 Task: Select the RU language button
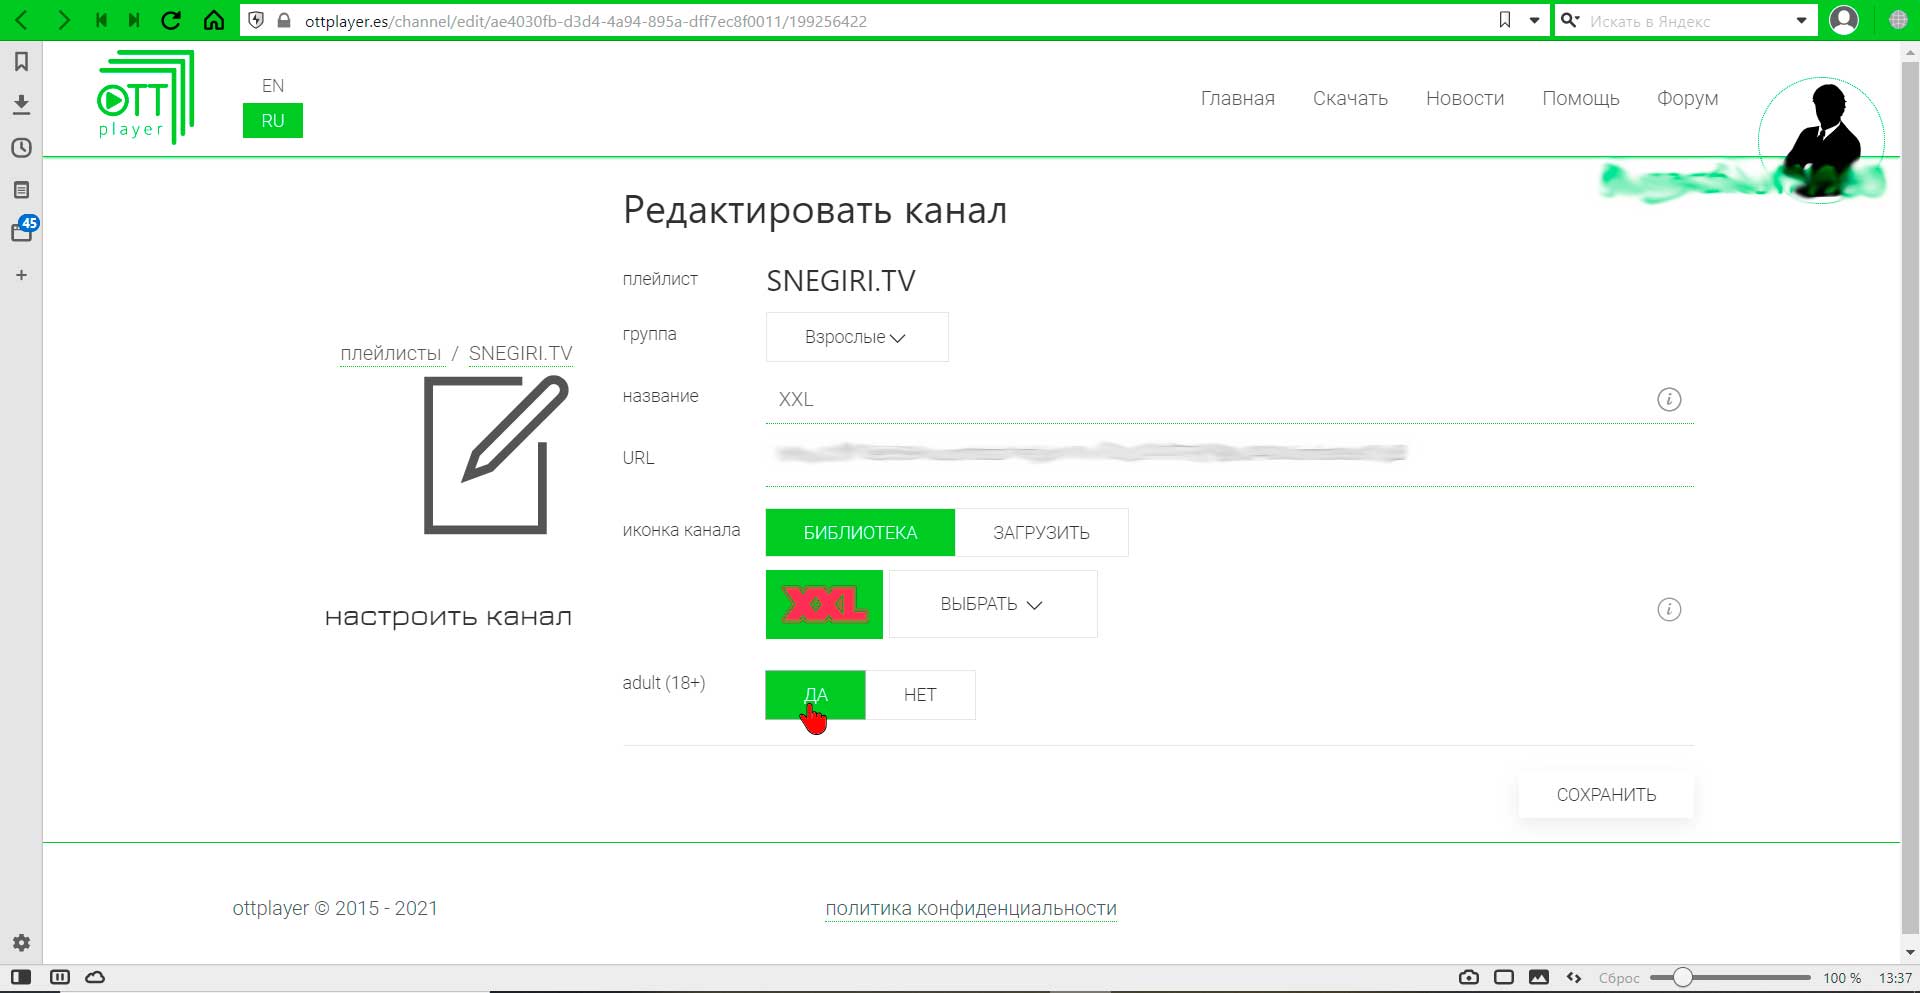[x=272, y=121]
